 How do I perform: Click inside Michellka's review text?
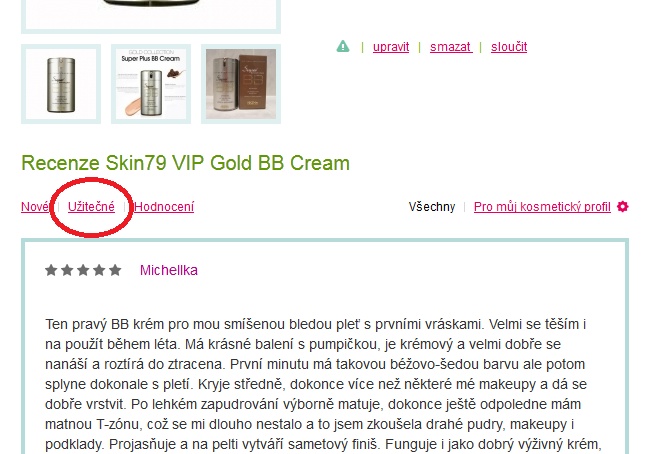(x=316, y=384)
